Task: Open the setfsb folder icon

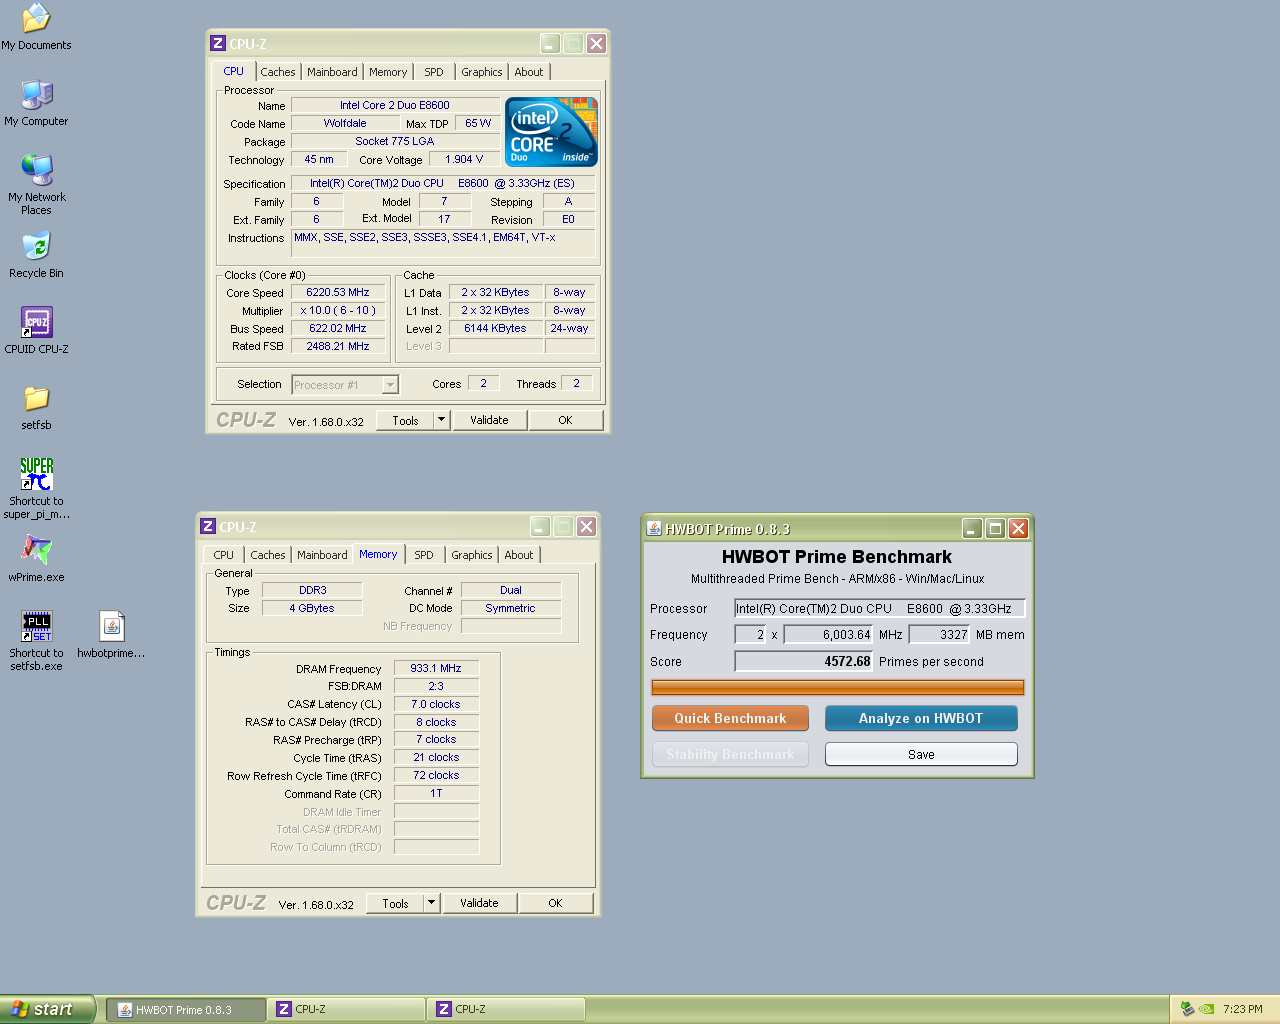Action: [x=36, y=399]
